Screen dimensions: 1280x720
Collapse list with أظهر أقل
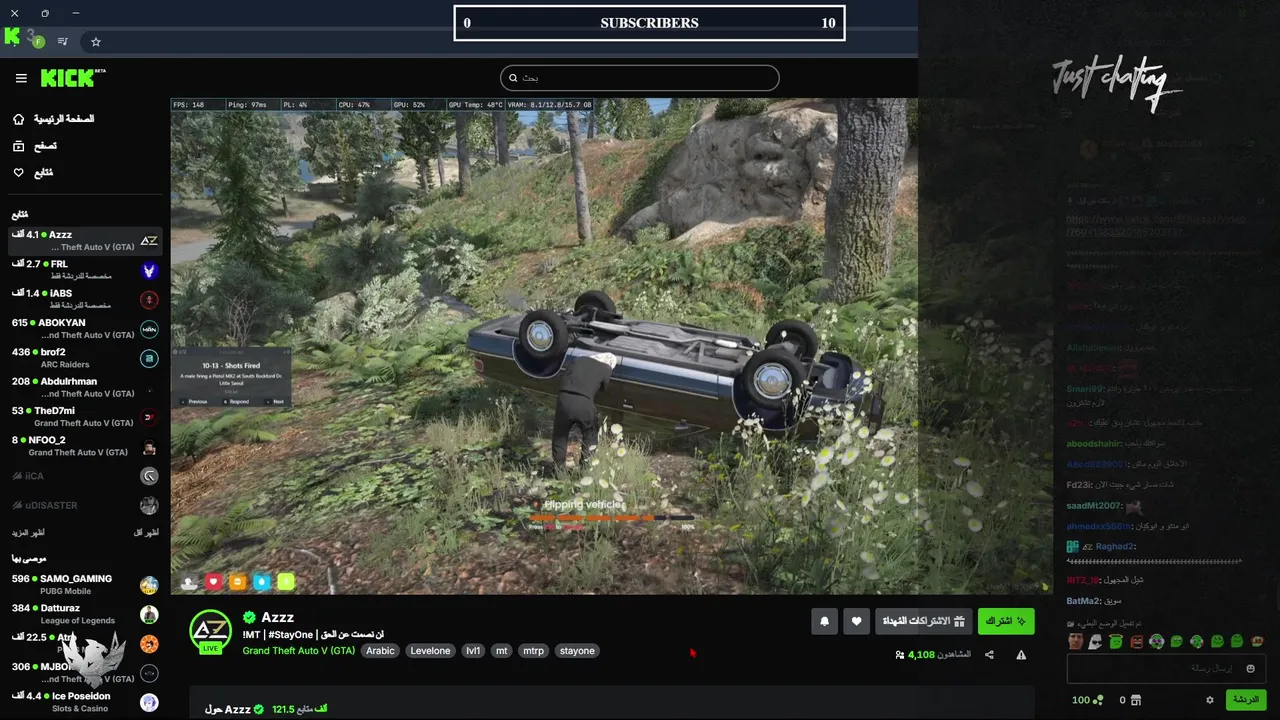pyautogui.click(x=145, y=533)
